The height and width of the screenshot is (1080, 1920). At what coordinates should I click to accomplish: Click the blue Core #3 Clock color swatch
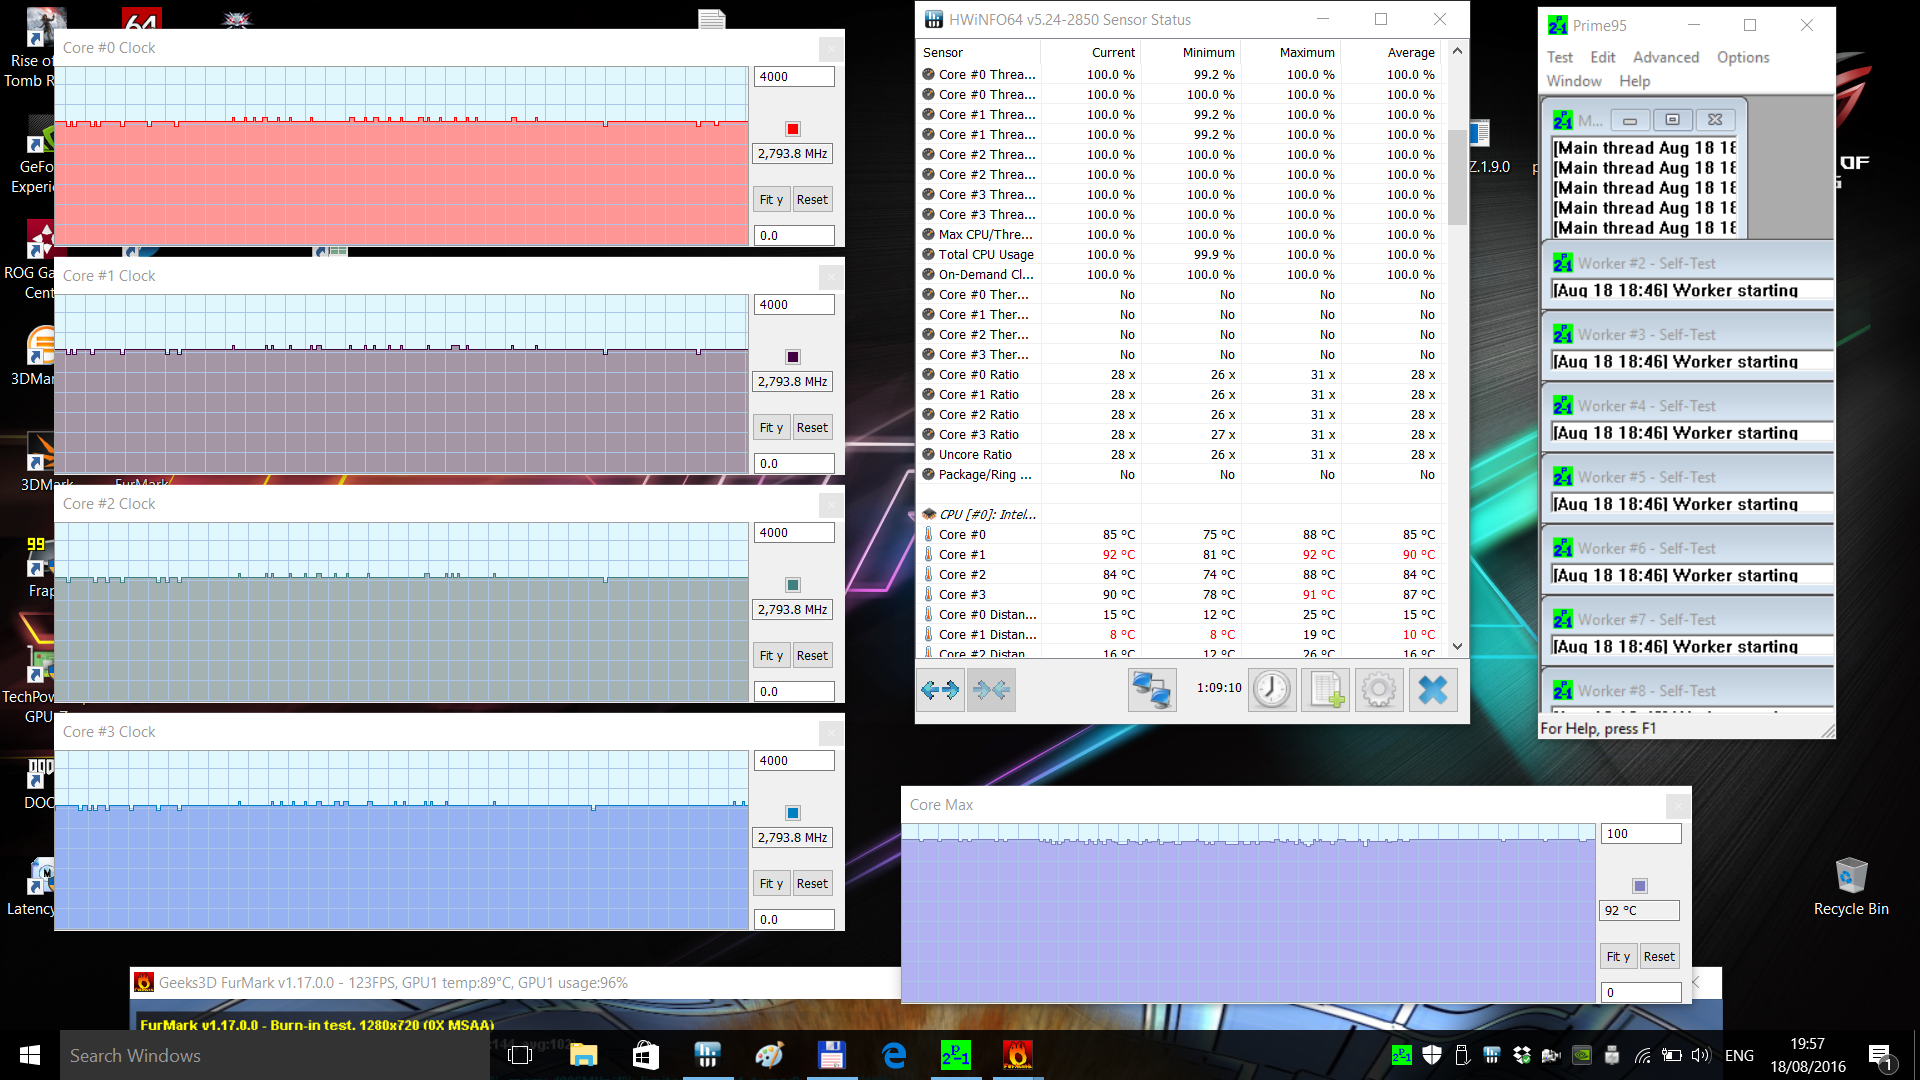793,813
